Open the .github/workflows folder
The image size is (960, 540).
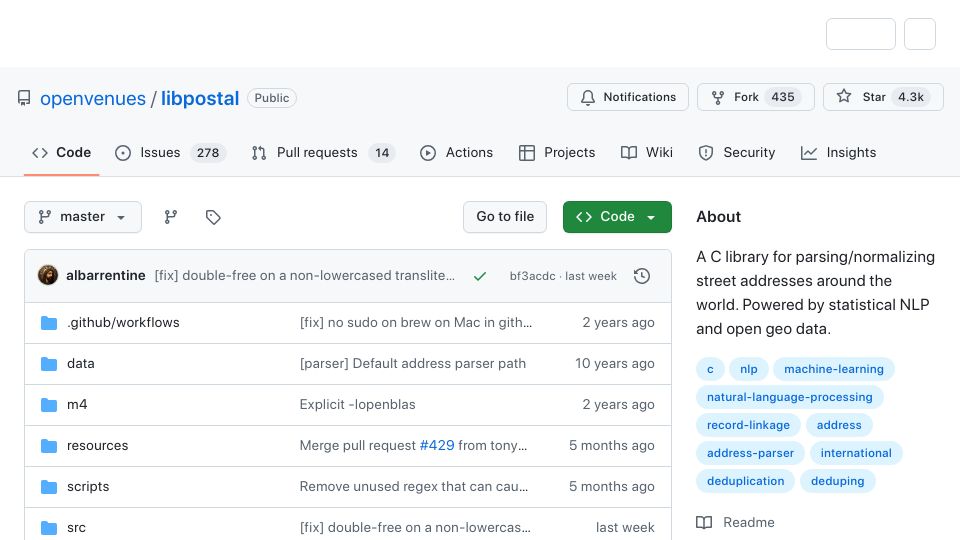click(123, 323)
